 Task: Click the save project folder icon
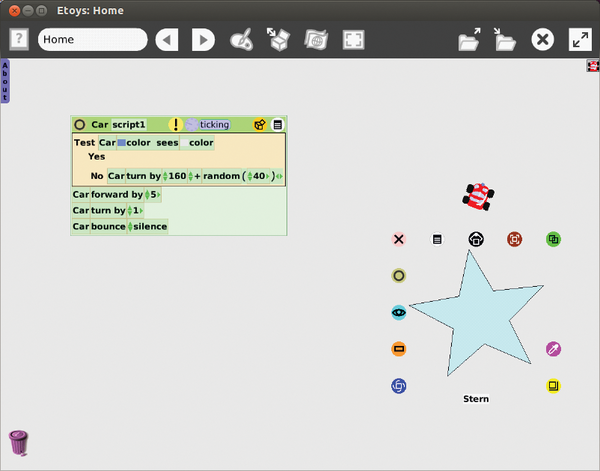click(x=505, y=39)
